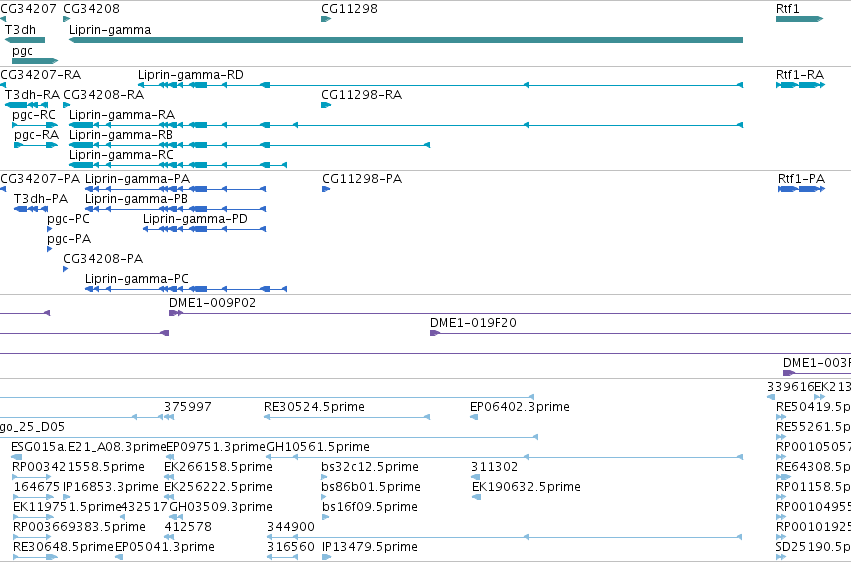Image resolution: width=851 pixels, height=562 pixels.
Task: Select EST 164675 label
Action: coord(36,487)
